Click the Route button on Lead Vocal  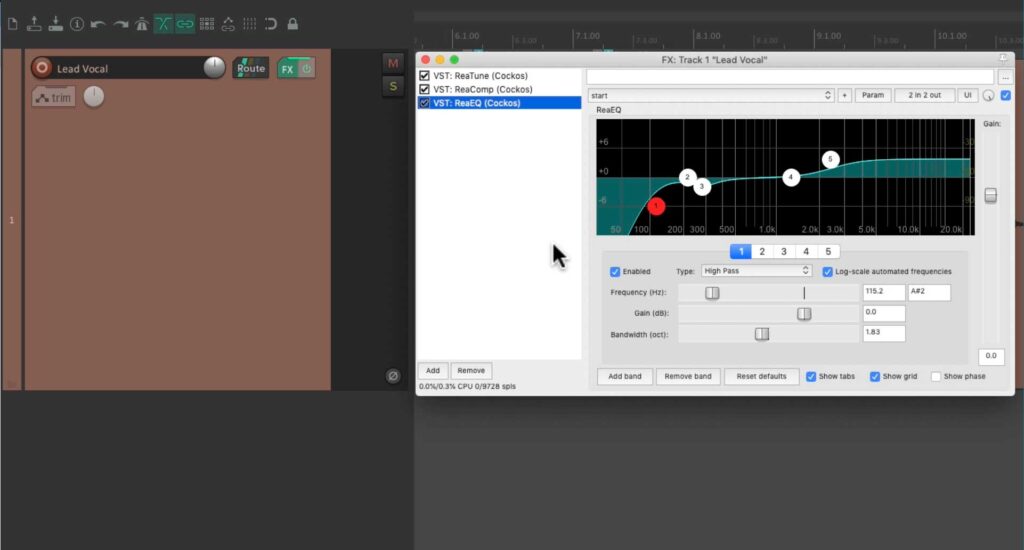tap(251, 69)
